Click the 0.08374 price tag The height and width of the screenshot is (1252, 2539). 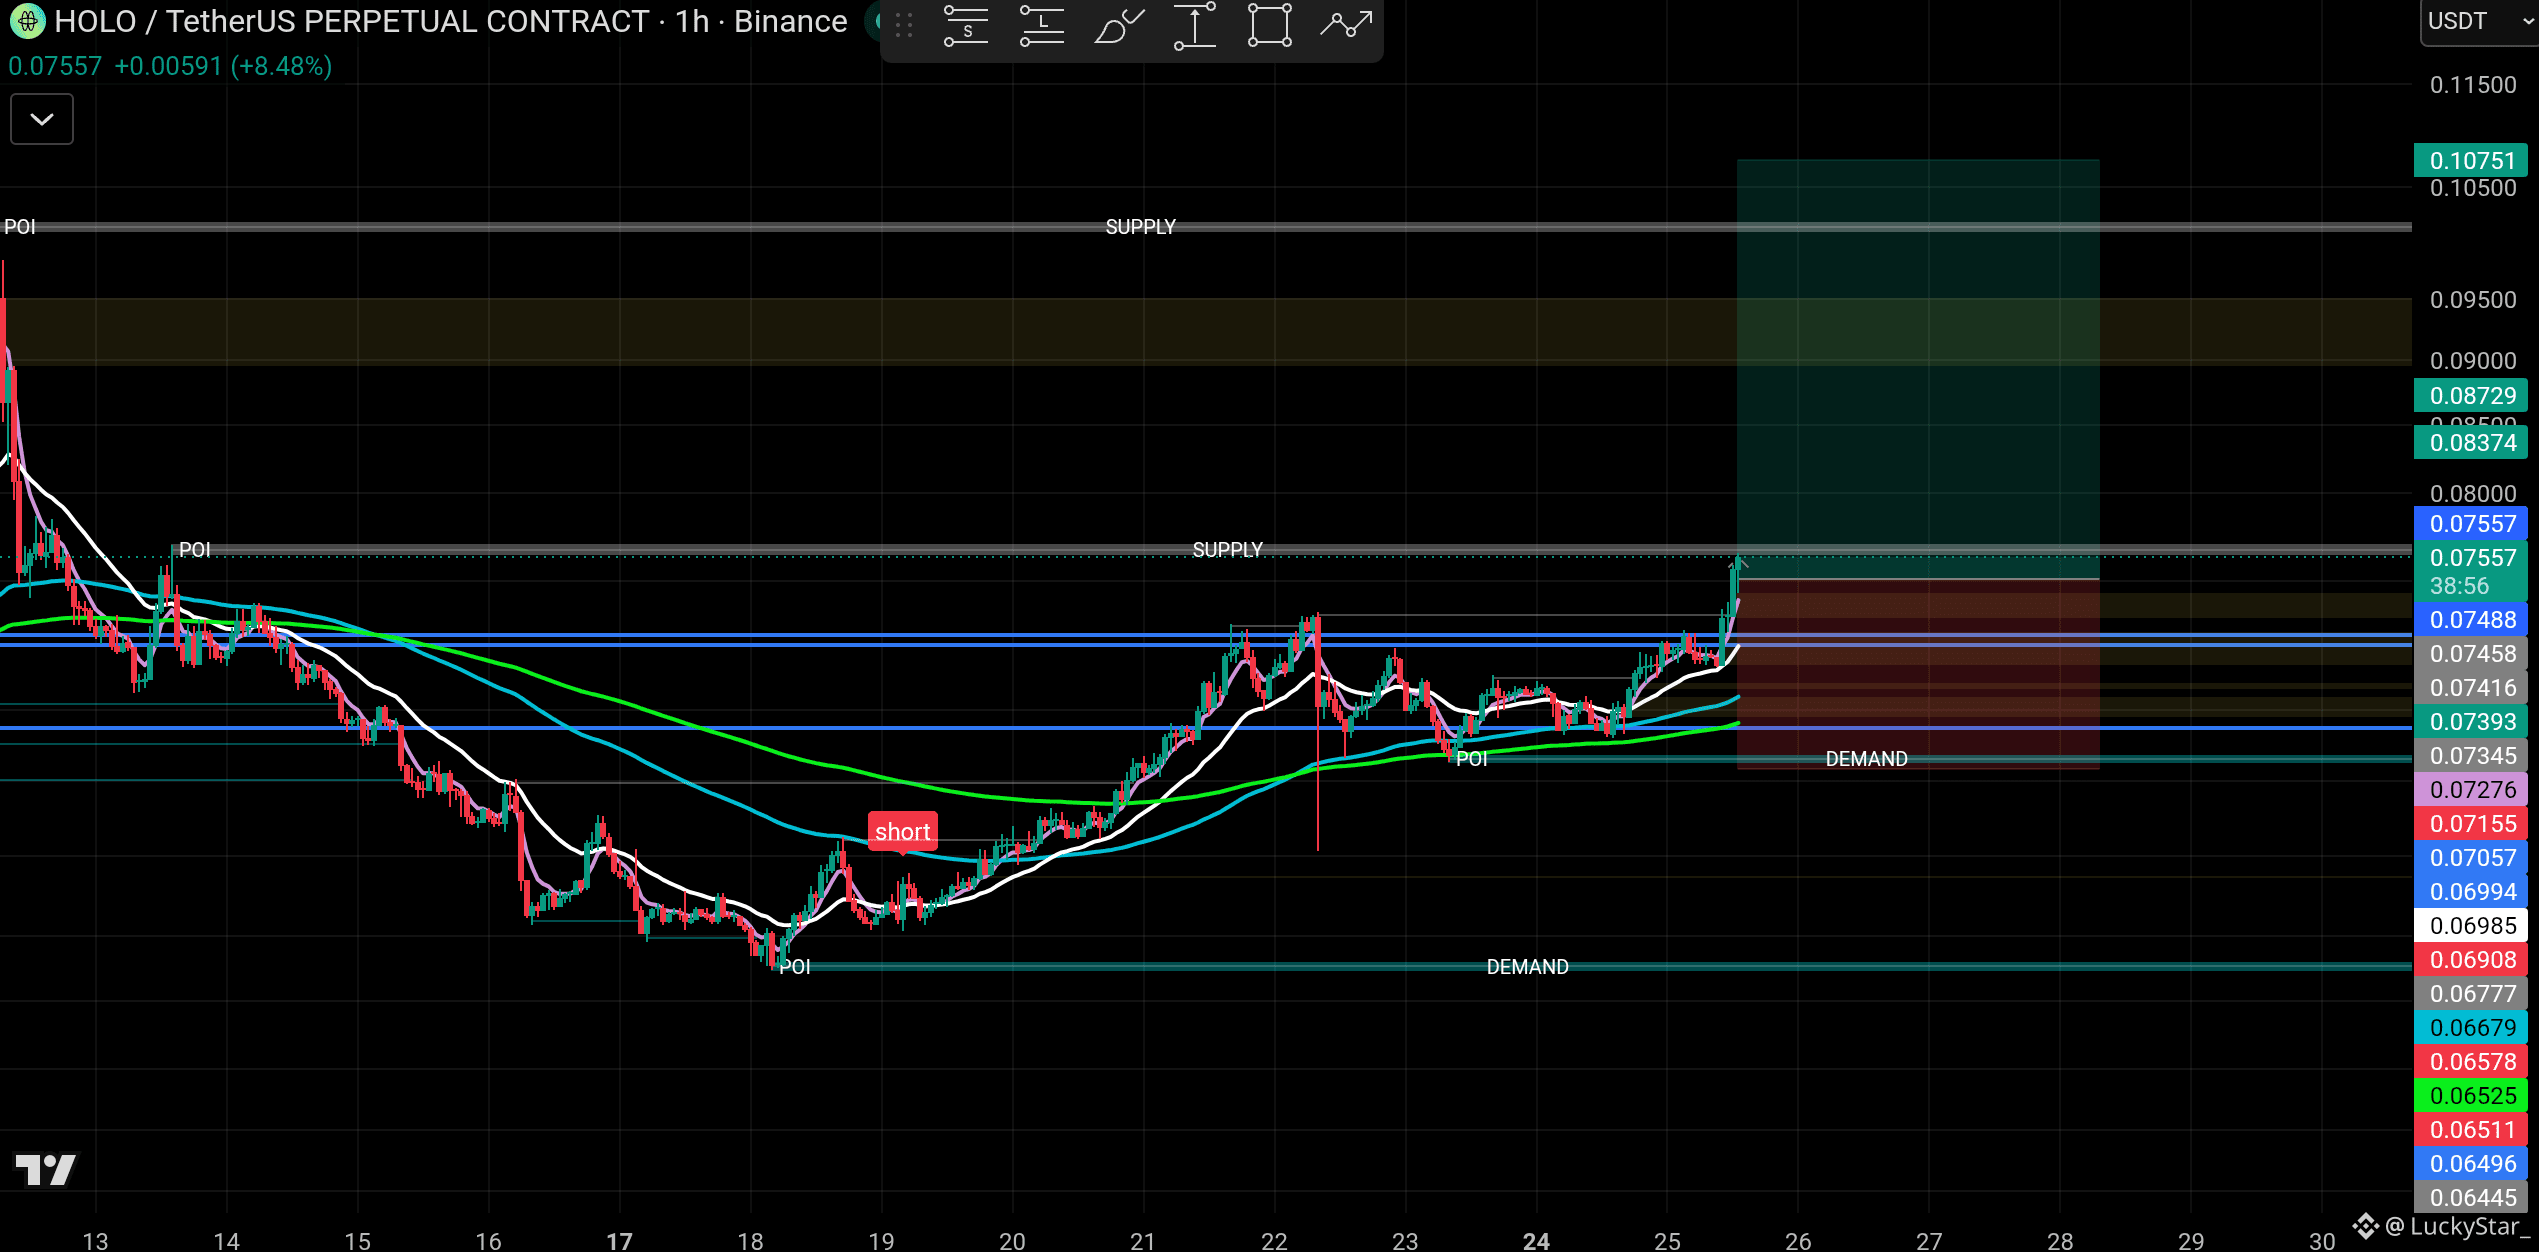pyautogui.click(x=2471, y=443)
